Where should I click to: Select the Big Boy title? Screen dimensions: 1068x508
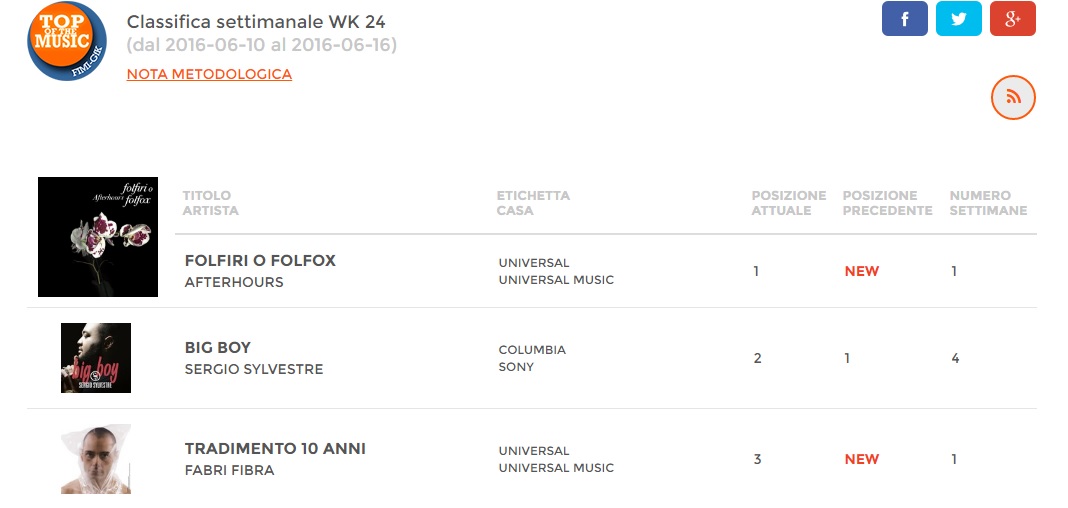(x=218, y=348)
